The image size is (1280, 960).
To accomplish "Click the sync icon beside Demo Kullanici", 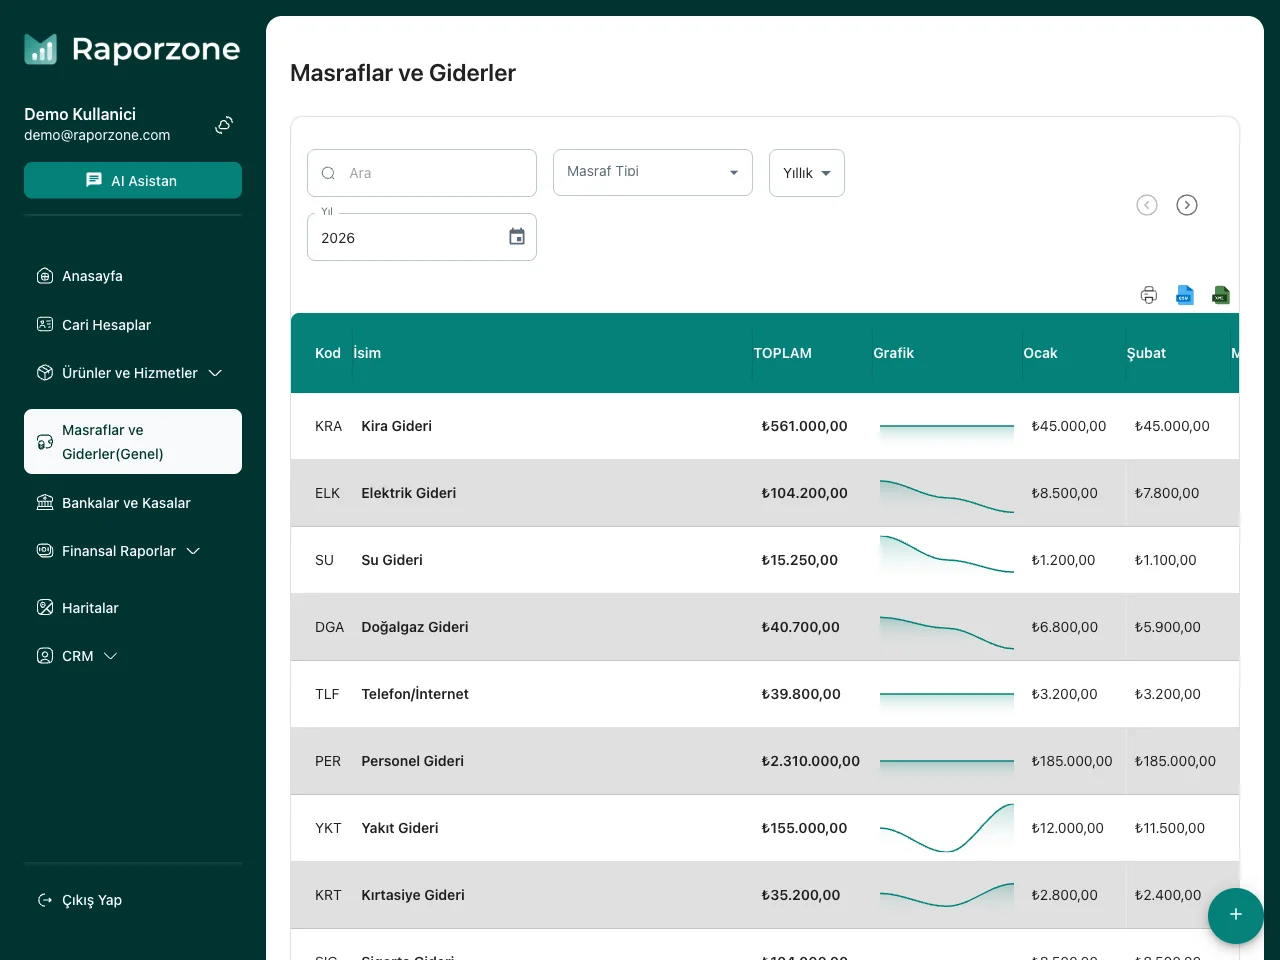I will [224, 125].
